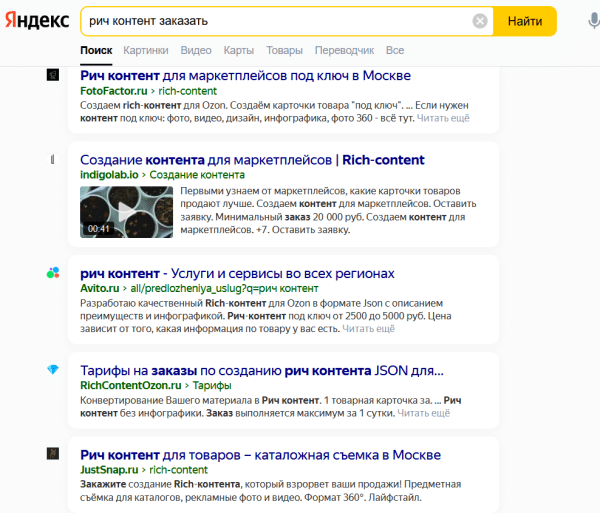Click the JustSnap site favicon
The image size is (600, 513).
coord(53,454)
